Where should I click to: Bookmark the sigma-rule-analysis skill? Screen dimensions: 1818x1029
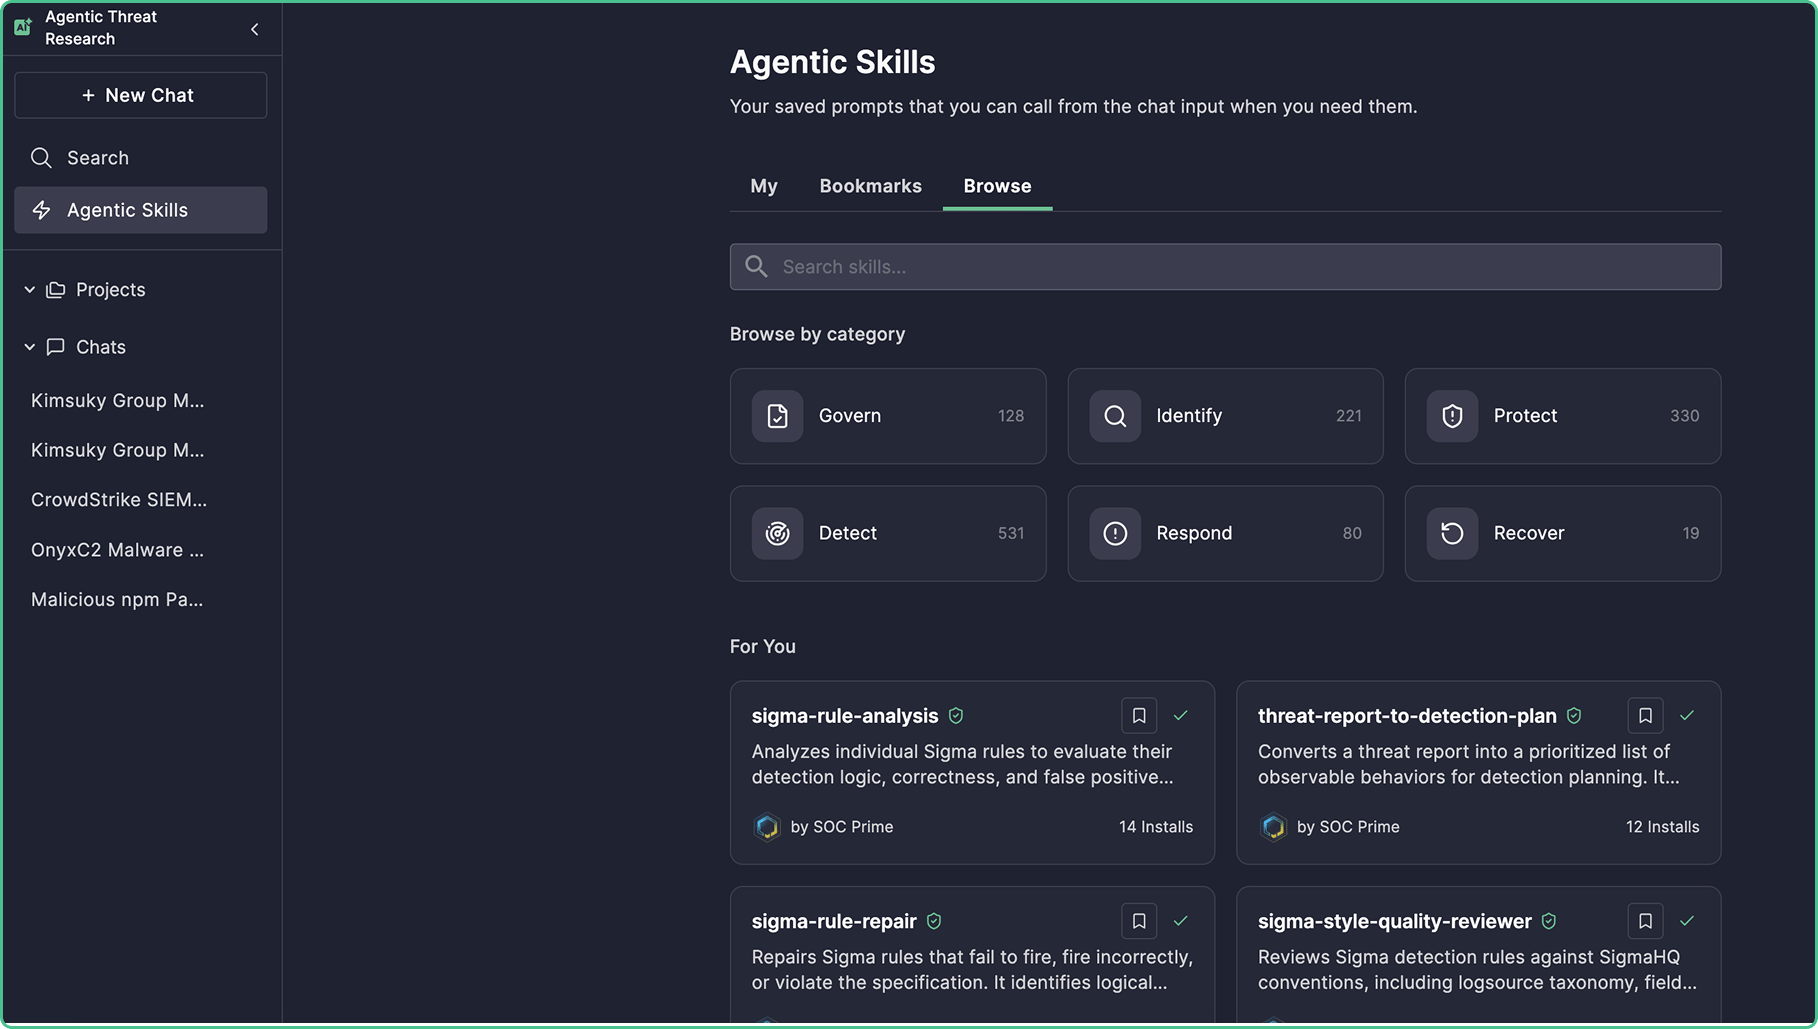pos(1139,716)
